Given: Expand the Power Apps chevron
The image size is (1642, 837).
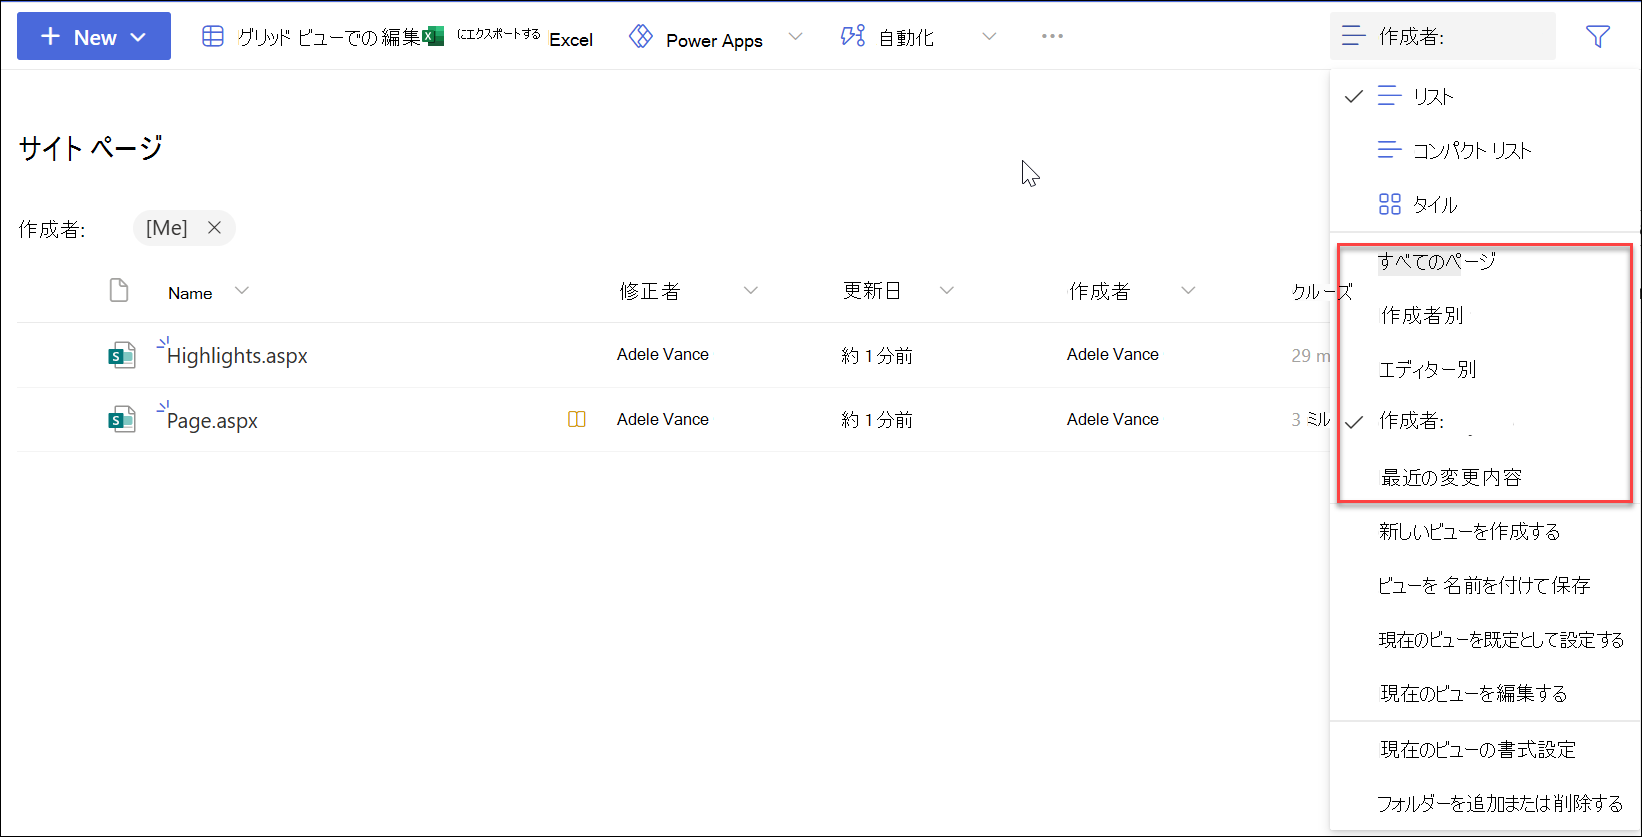Looking at the screenshot, I should point(795,37).
